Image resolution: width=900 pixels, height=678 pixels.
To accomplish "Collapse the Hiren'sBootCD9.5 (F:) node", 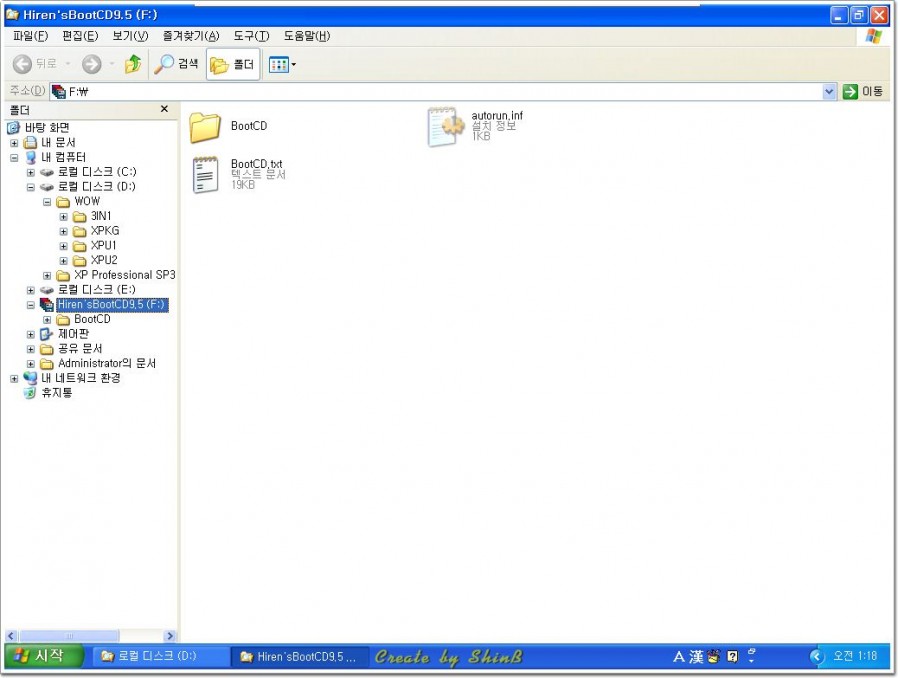I will [x=30, y=305].
